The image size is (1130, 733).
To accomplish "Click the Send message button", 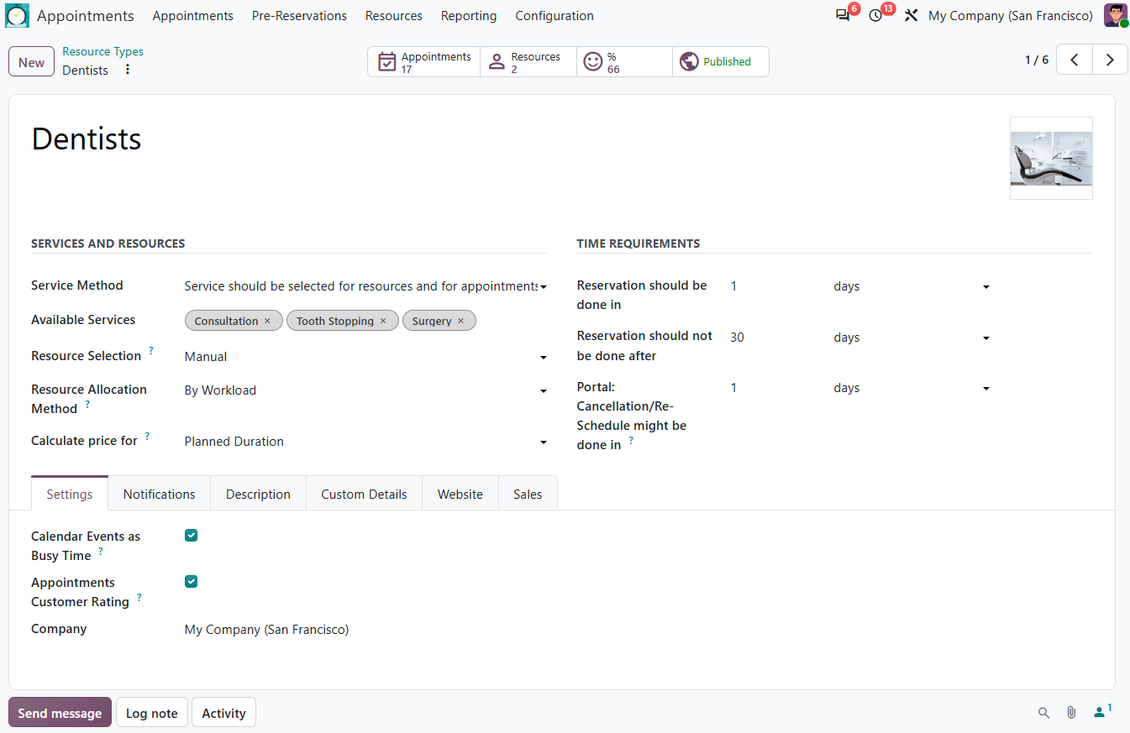I will [x=60, y=713].
